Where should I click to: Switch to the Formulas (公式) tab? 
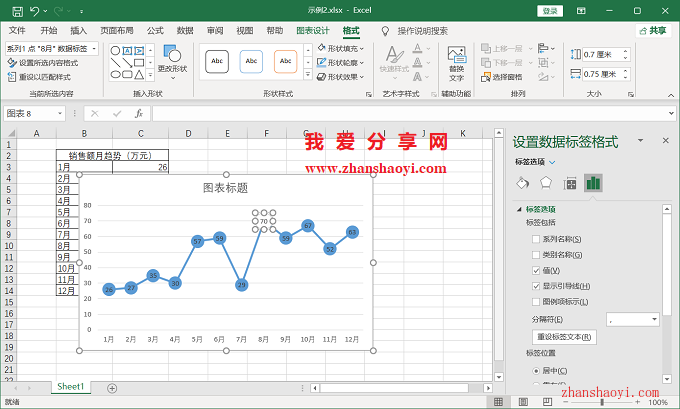point(155,31)
